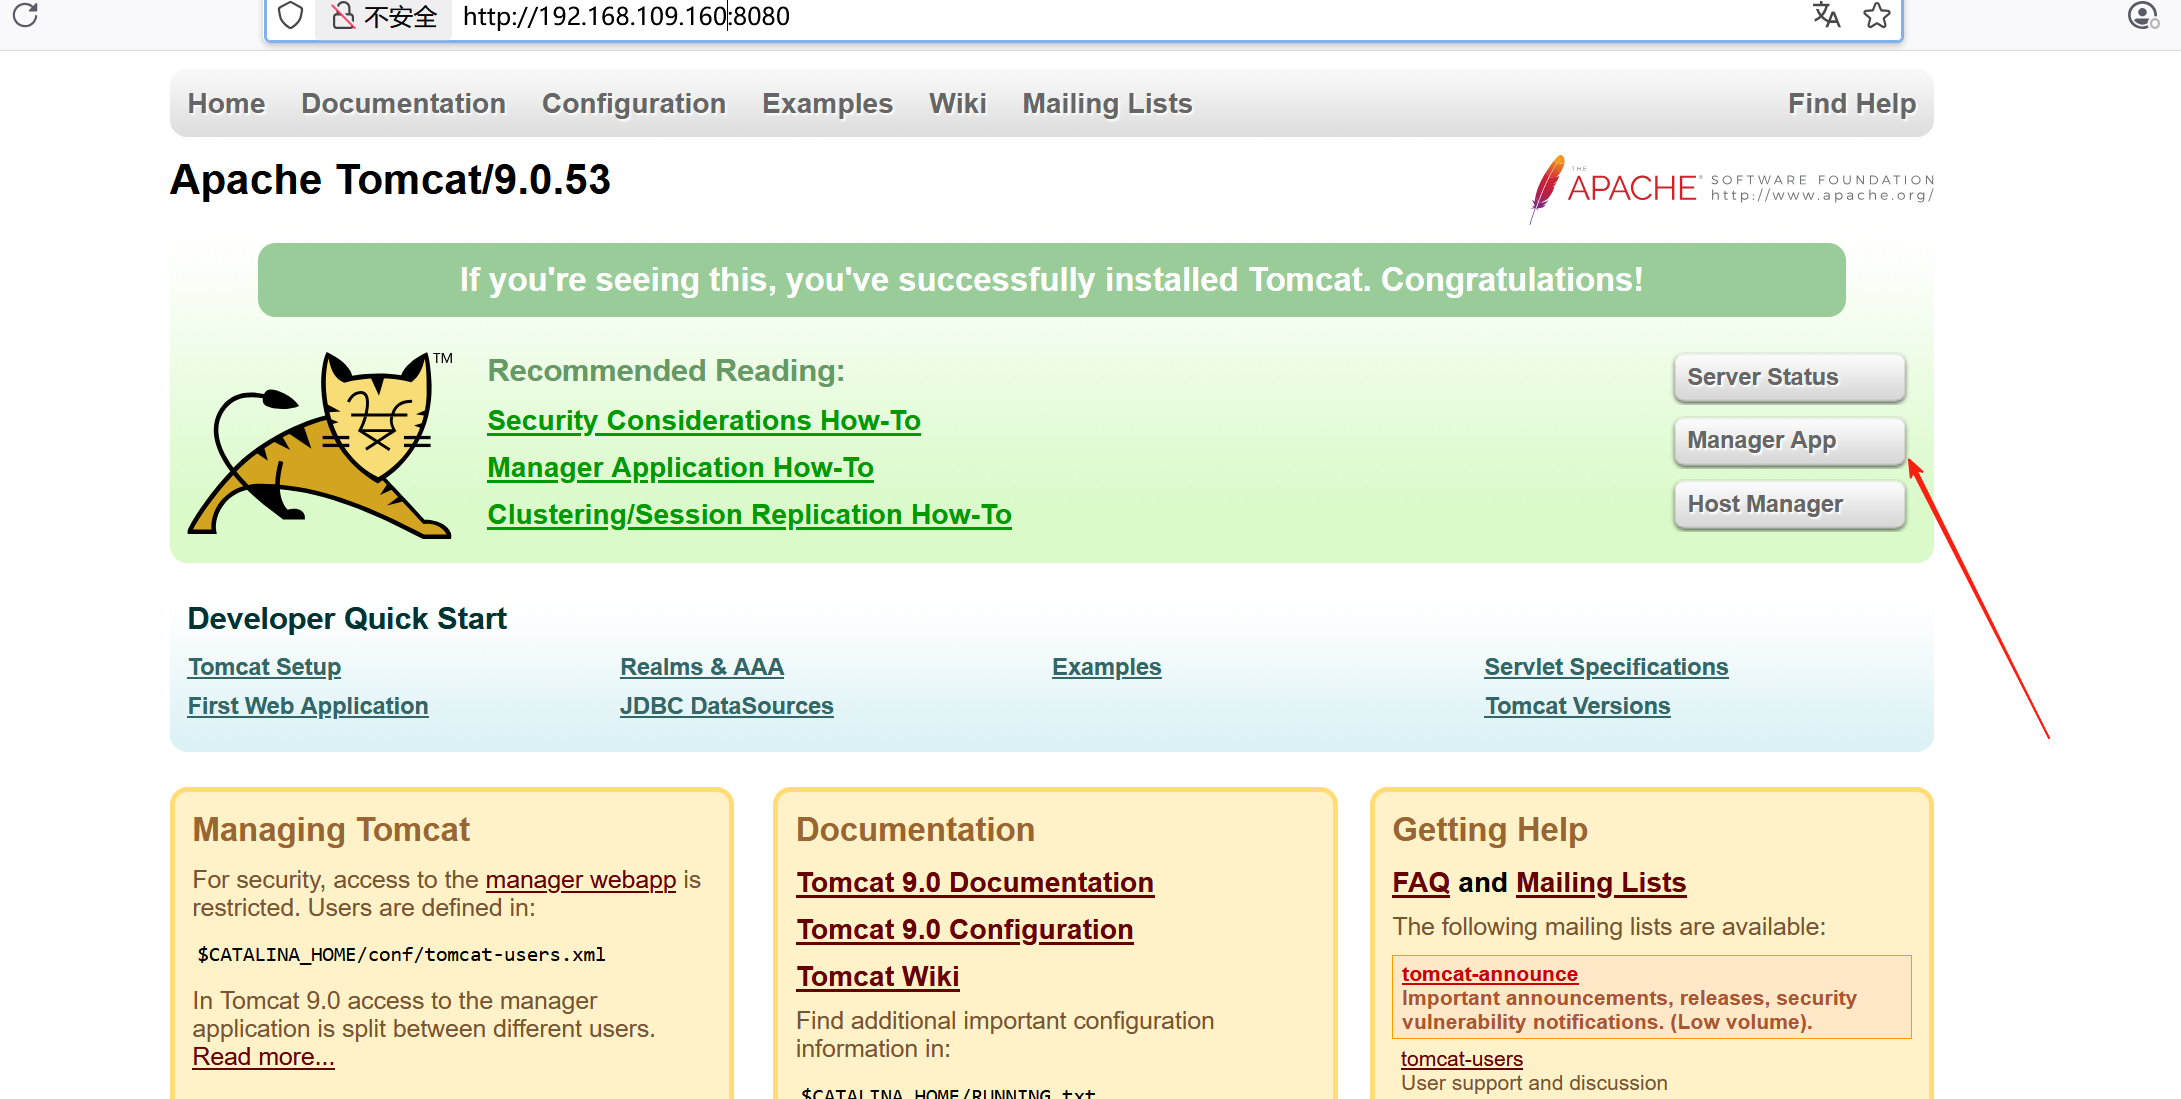Viewport: 2181px width, 1099px height.
Task: Follow the manager webapp link
Action: pyautogui.click(x=581, y=880)
